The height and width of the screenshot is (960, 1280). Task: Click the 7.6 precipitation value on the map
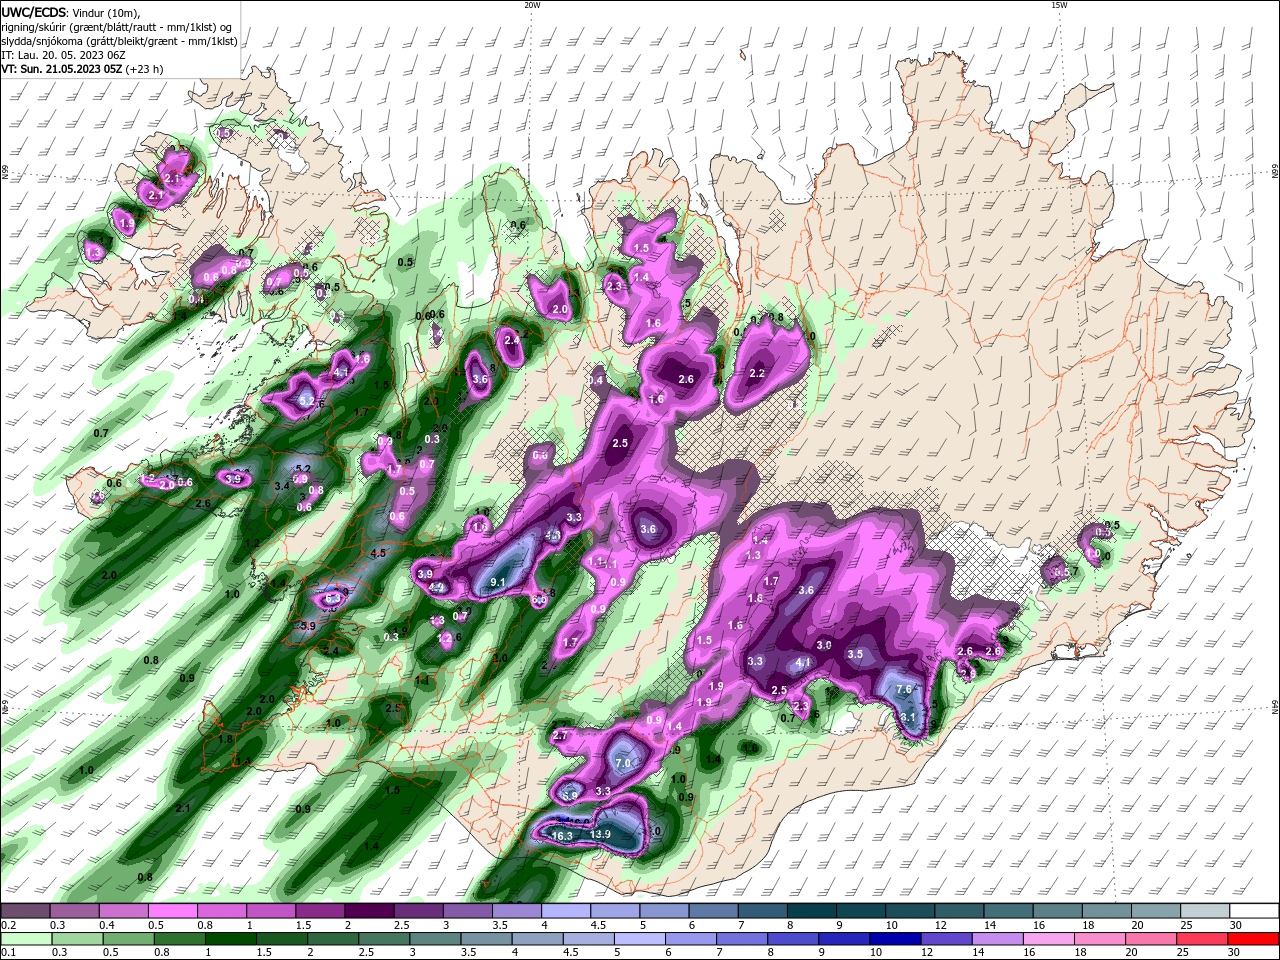[904, 689]
